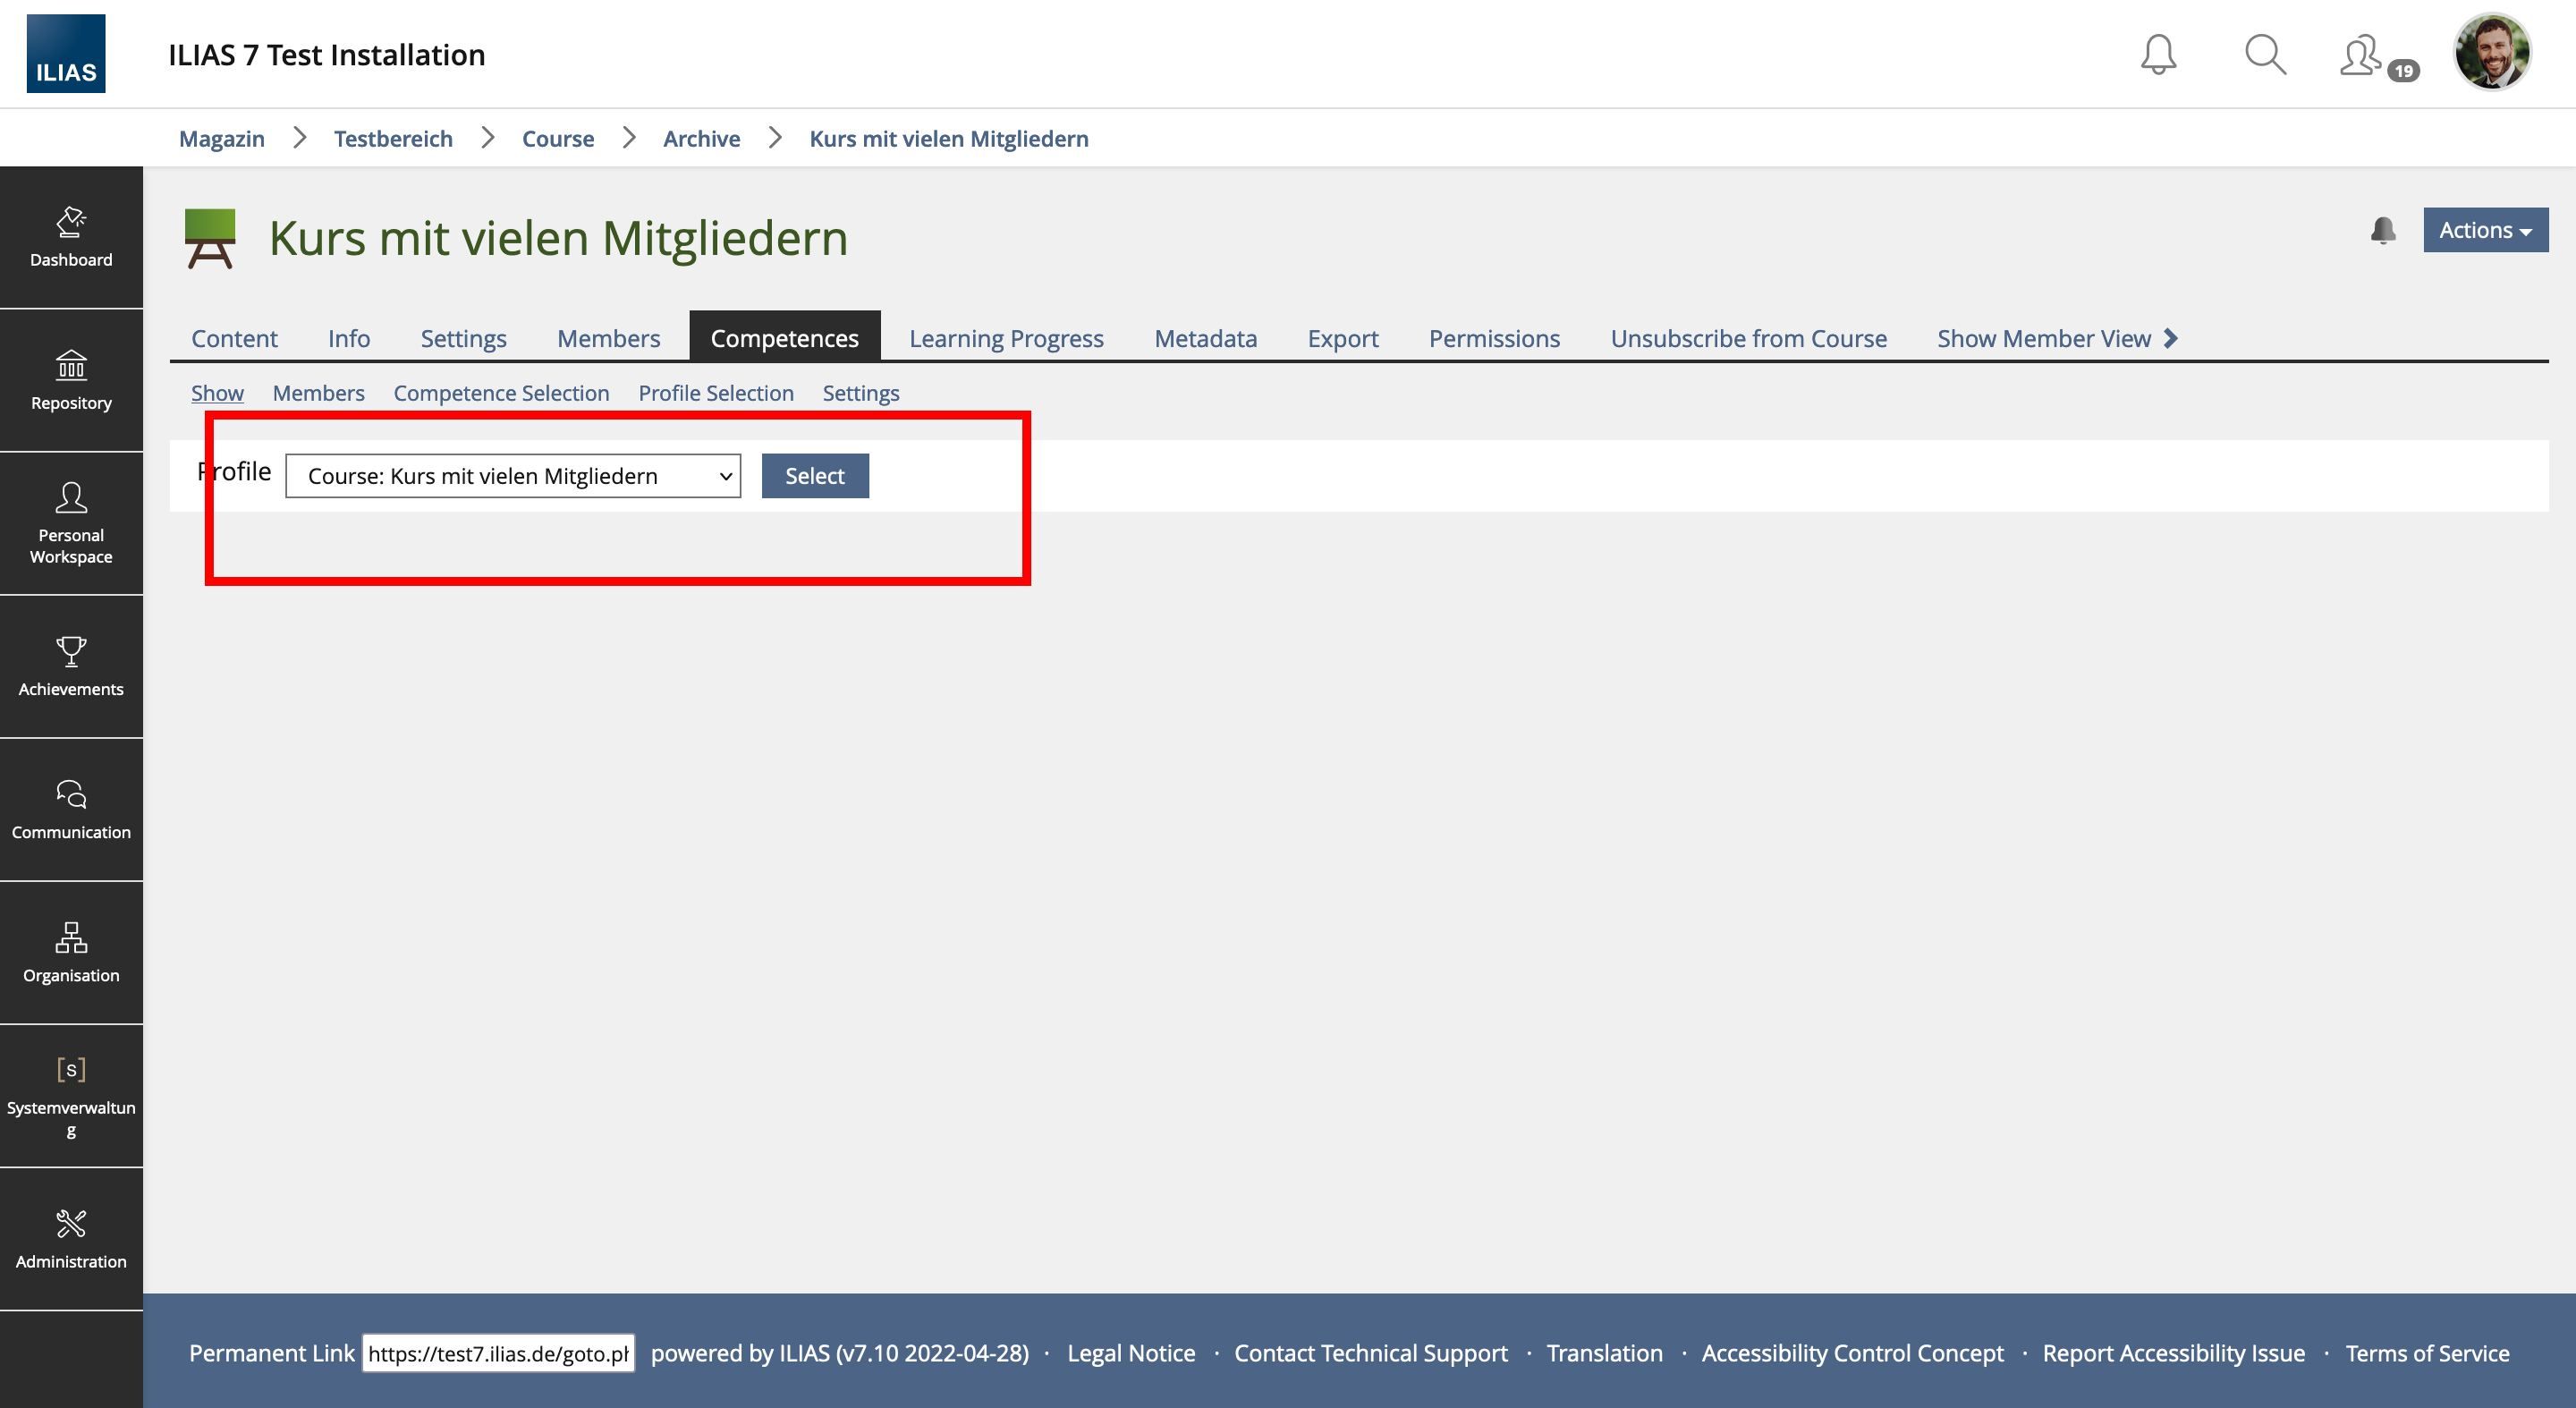Screen dimensions: 2576x1408
Task: Switch to the Learning Progress tab
Action: tap(1006, 338)
